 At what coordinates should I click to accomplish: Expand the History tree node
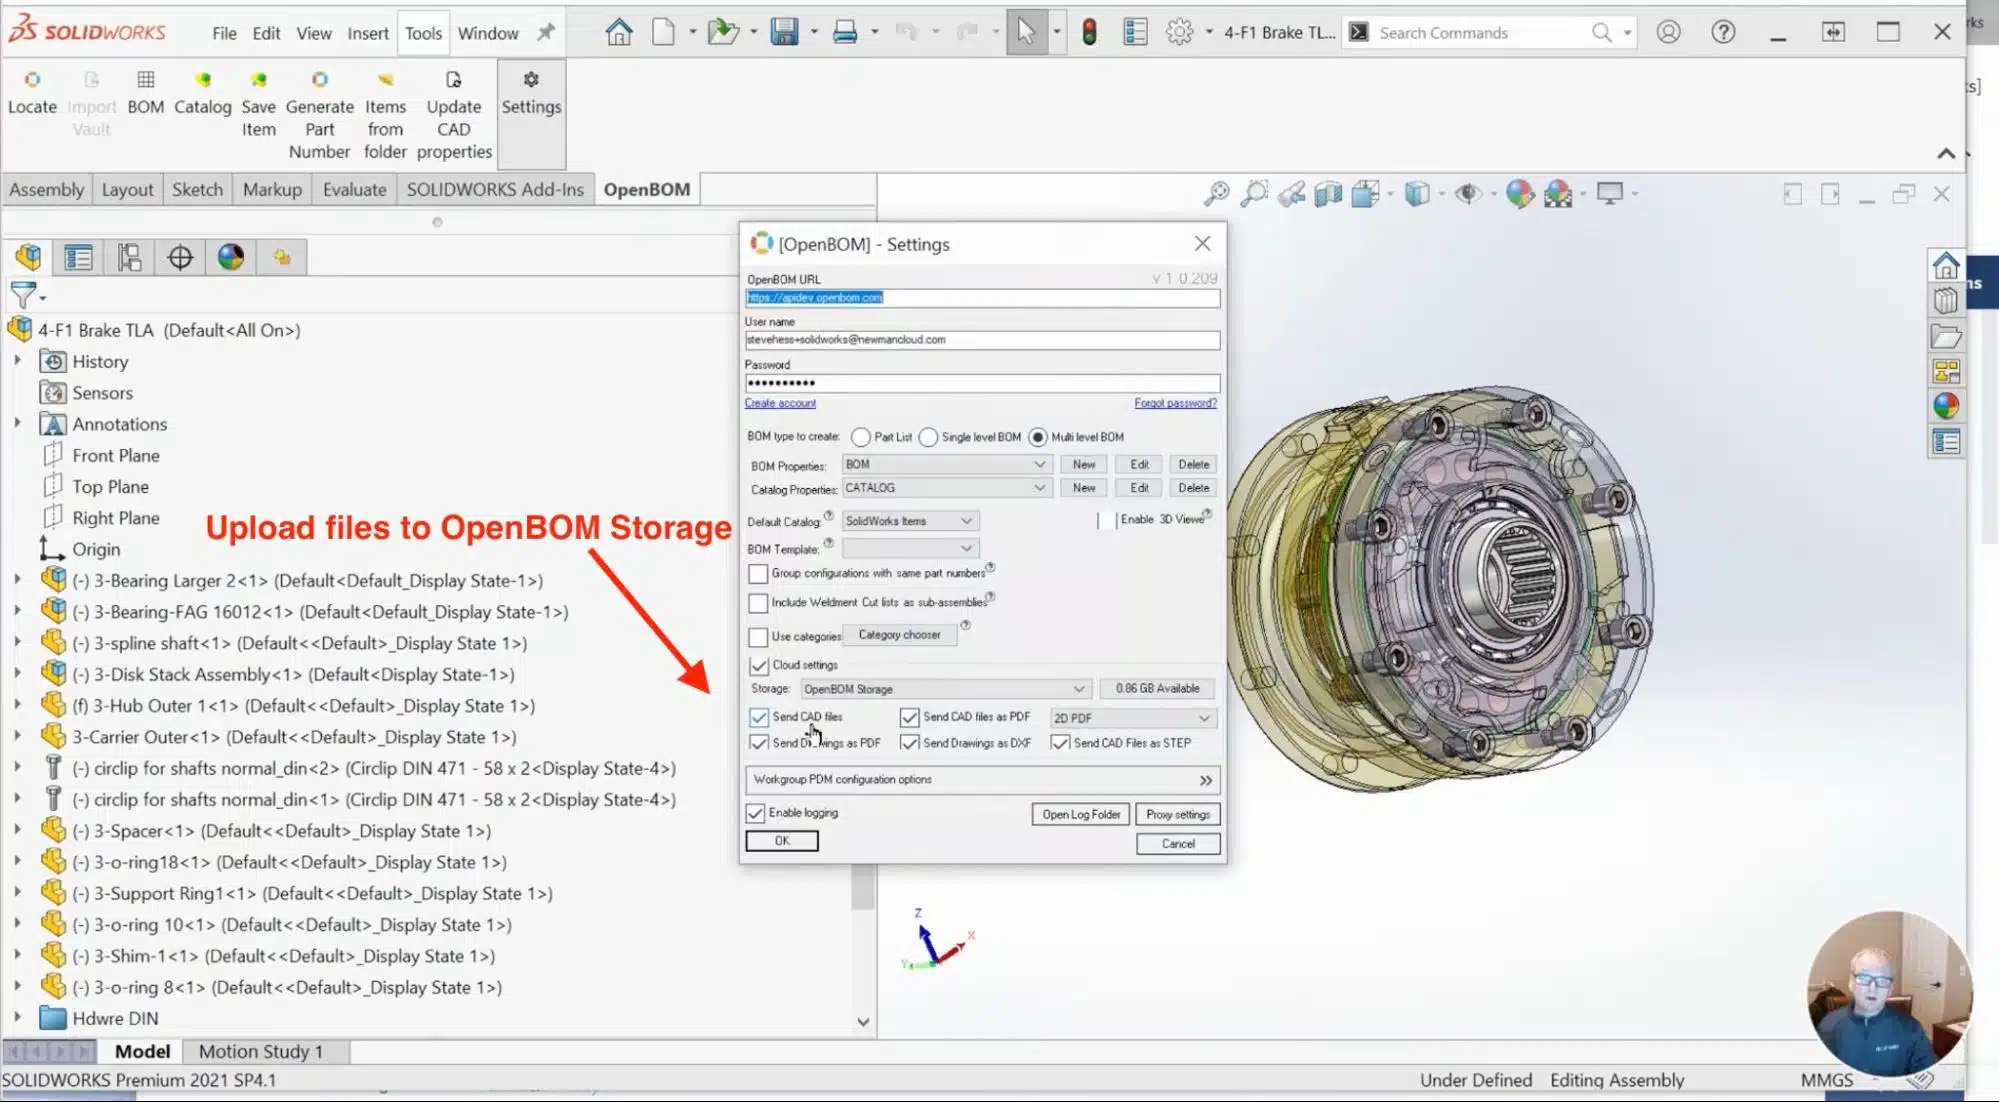pos(17,361)
